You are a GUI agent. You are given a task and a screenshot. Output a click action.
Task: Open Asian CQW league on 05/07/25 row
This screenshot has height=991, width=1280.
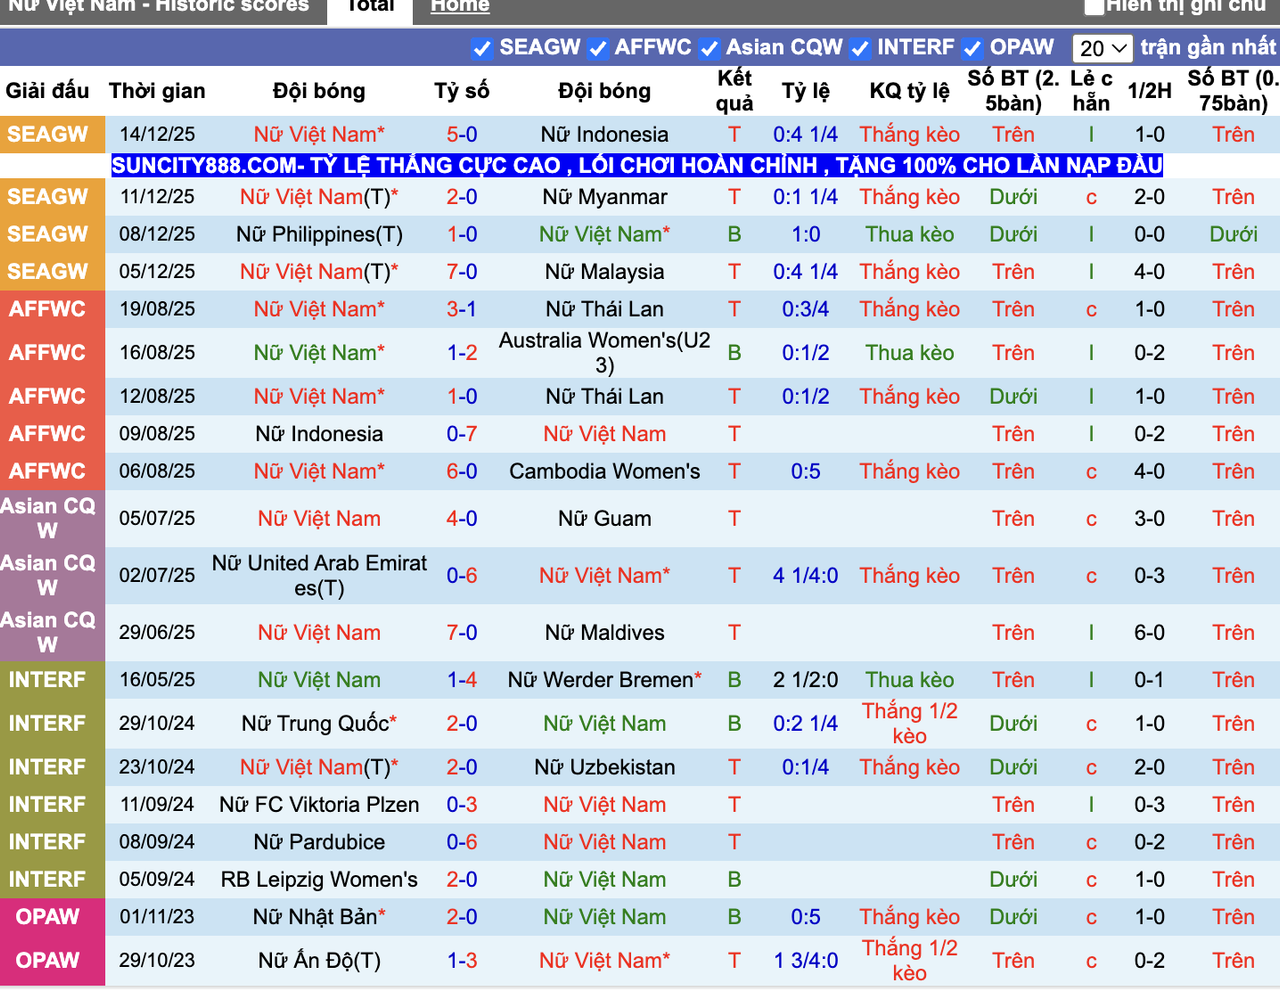pyautogui.click(x=48, y=519)
